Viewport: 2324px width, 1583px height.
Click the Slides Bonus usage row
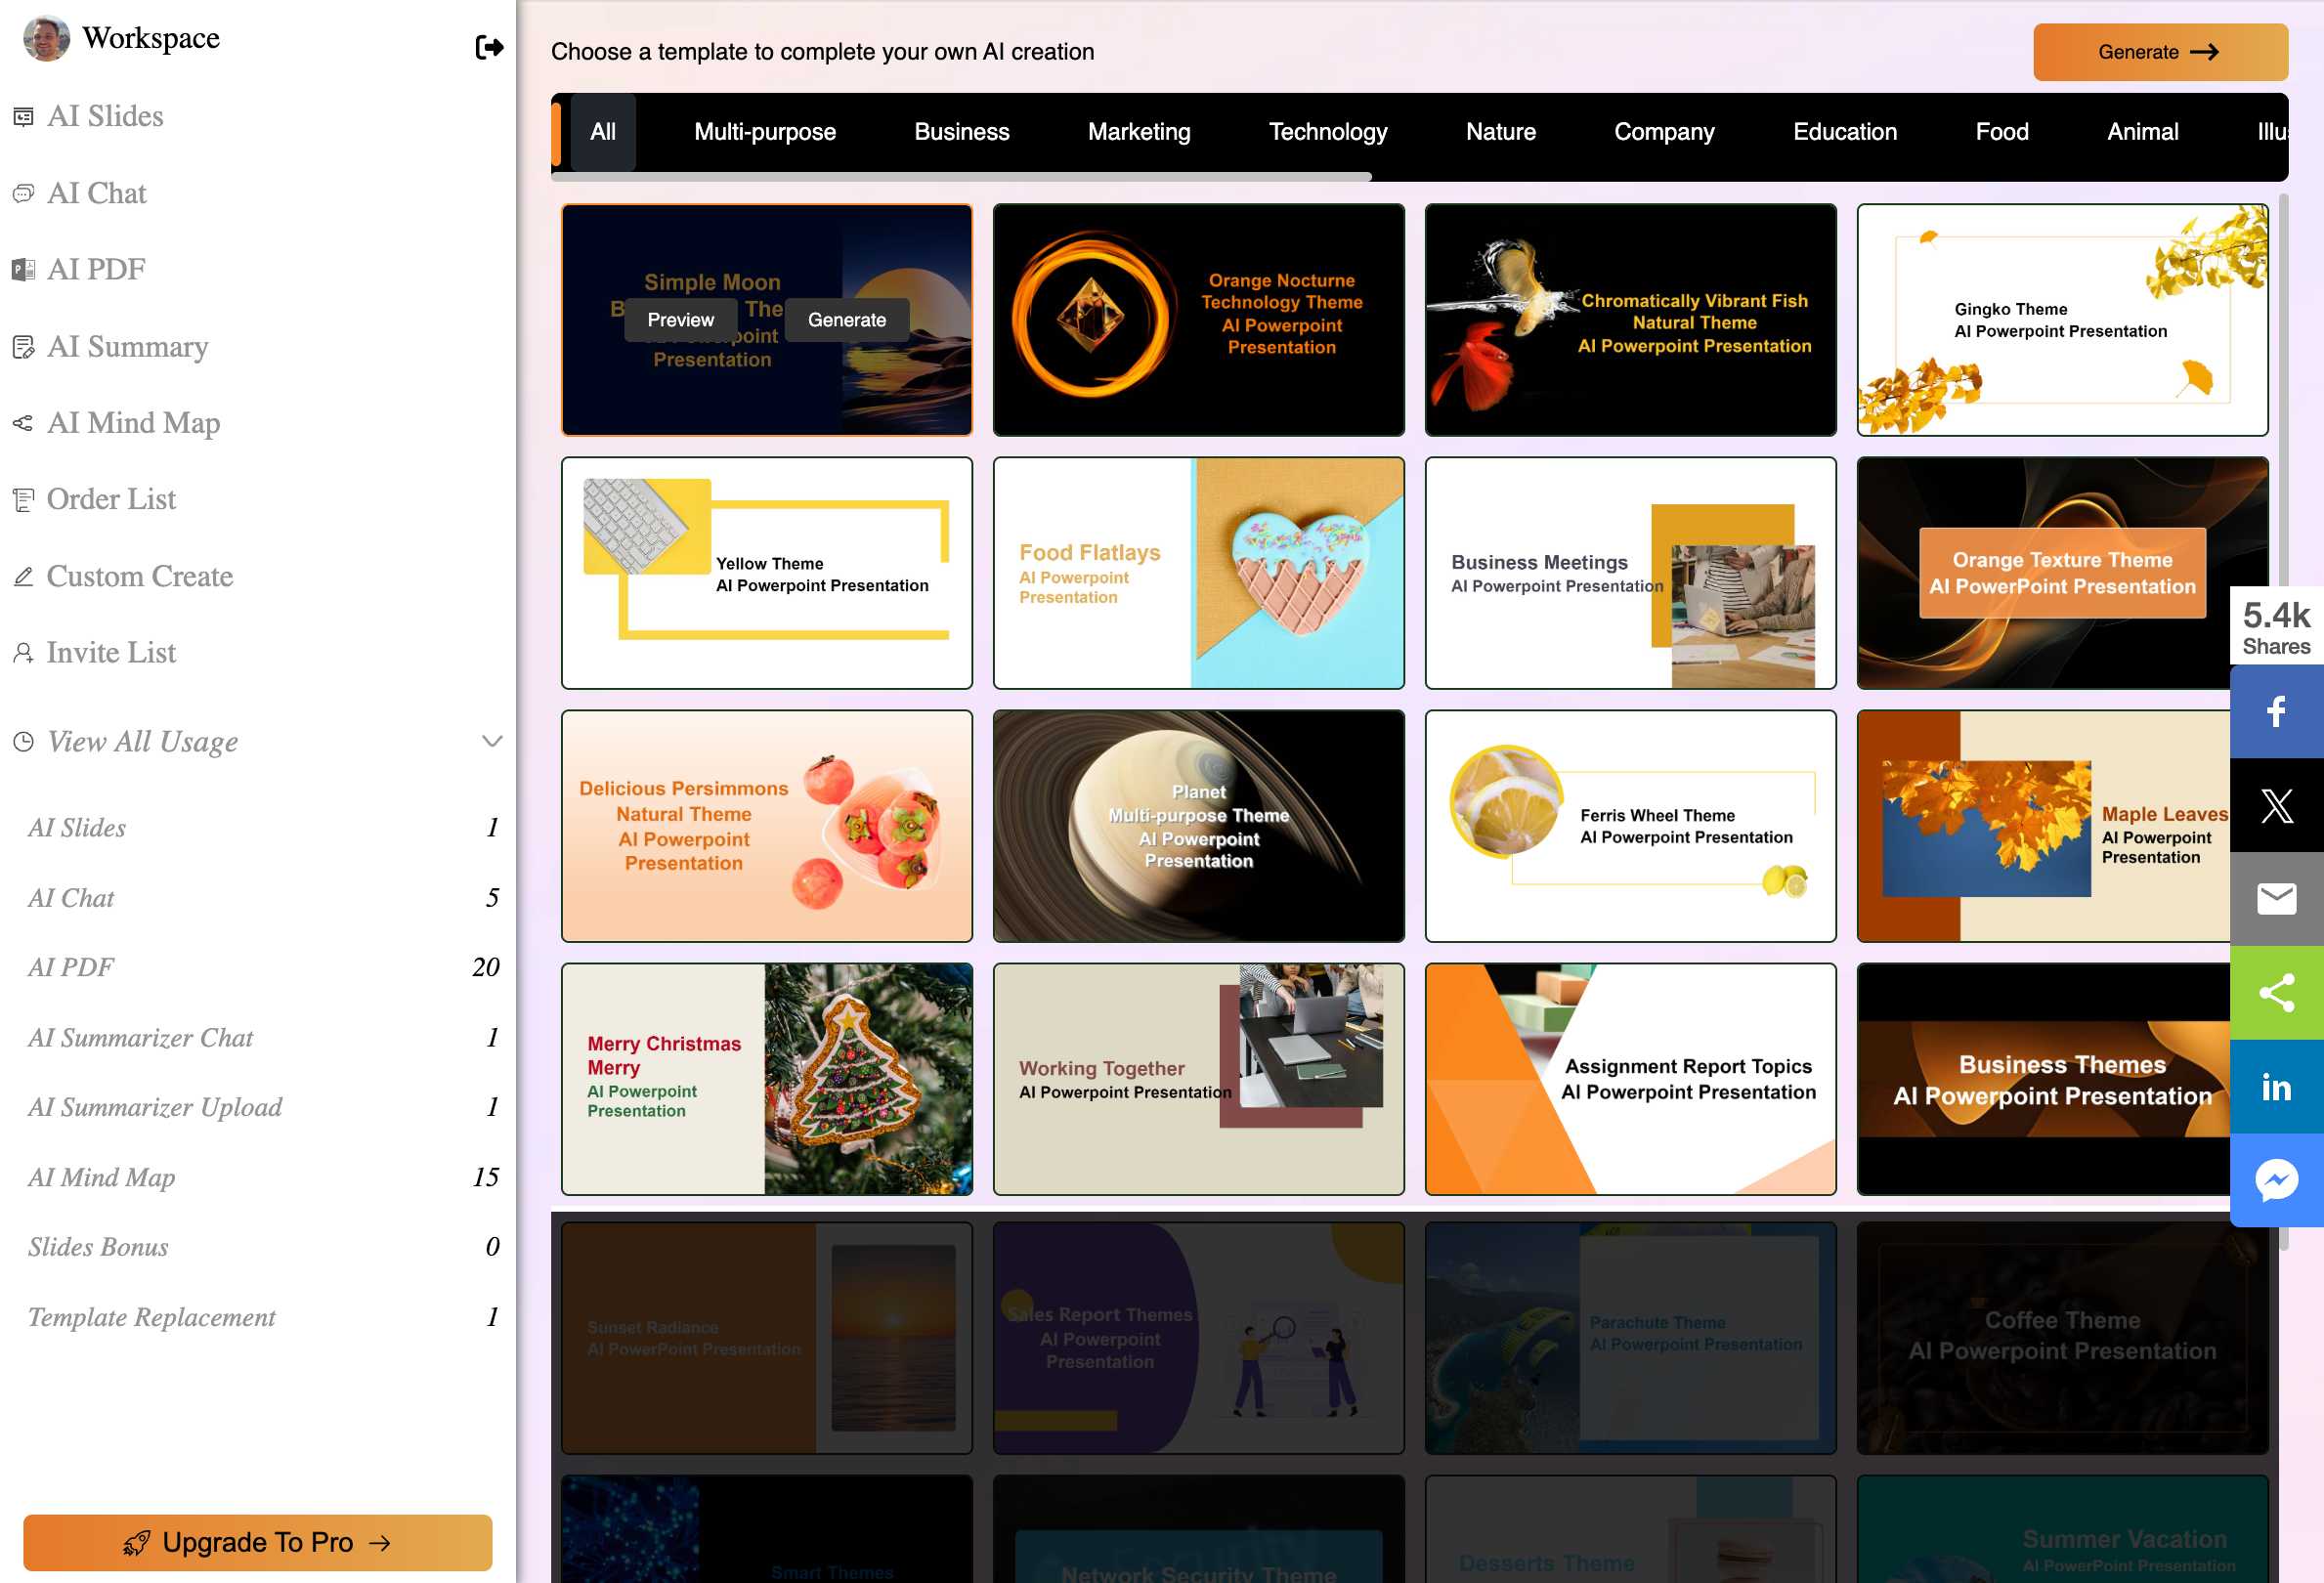[263, 1248]
